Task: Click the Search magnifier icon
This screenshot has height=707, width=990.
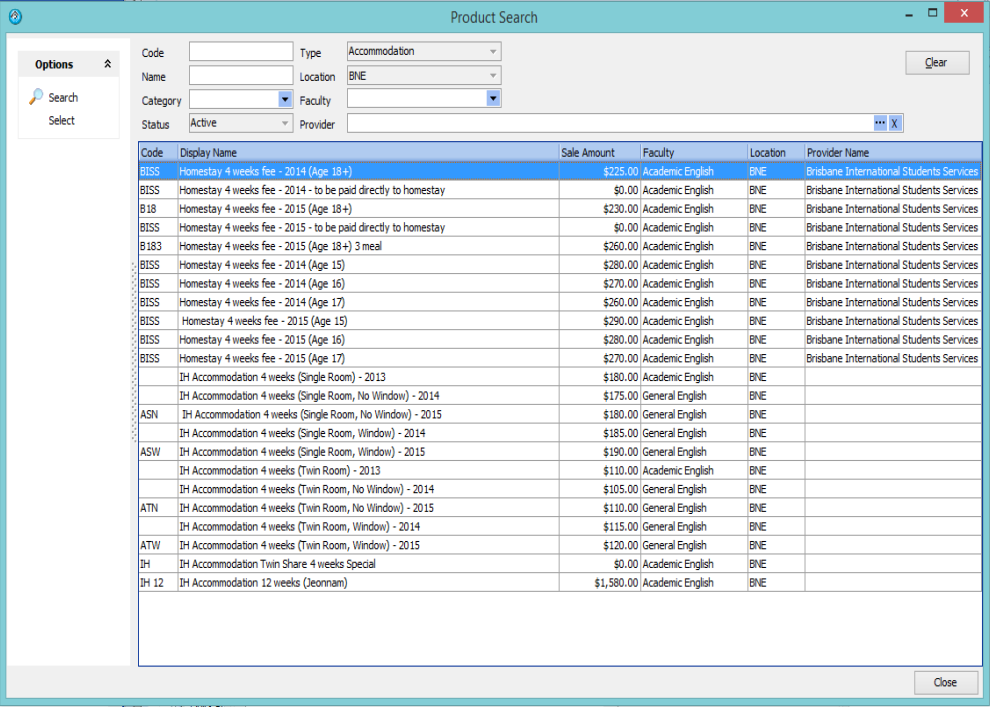Action: (37, 97)
